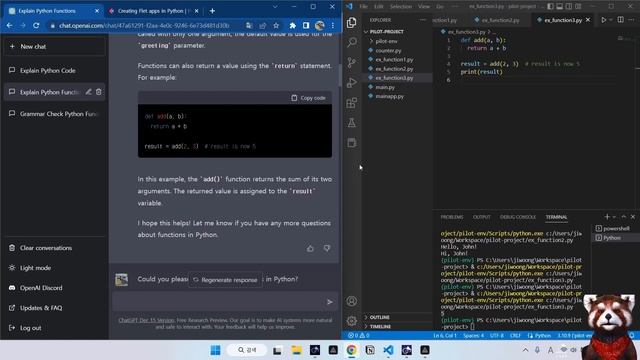
Task: Open Chrome three-dot menu
Action: [333, 25]
